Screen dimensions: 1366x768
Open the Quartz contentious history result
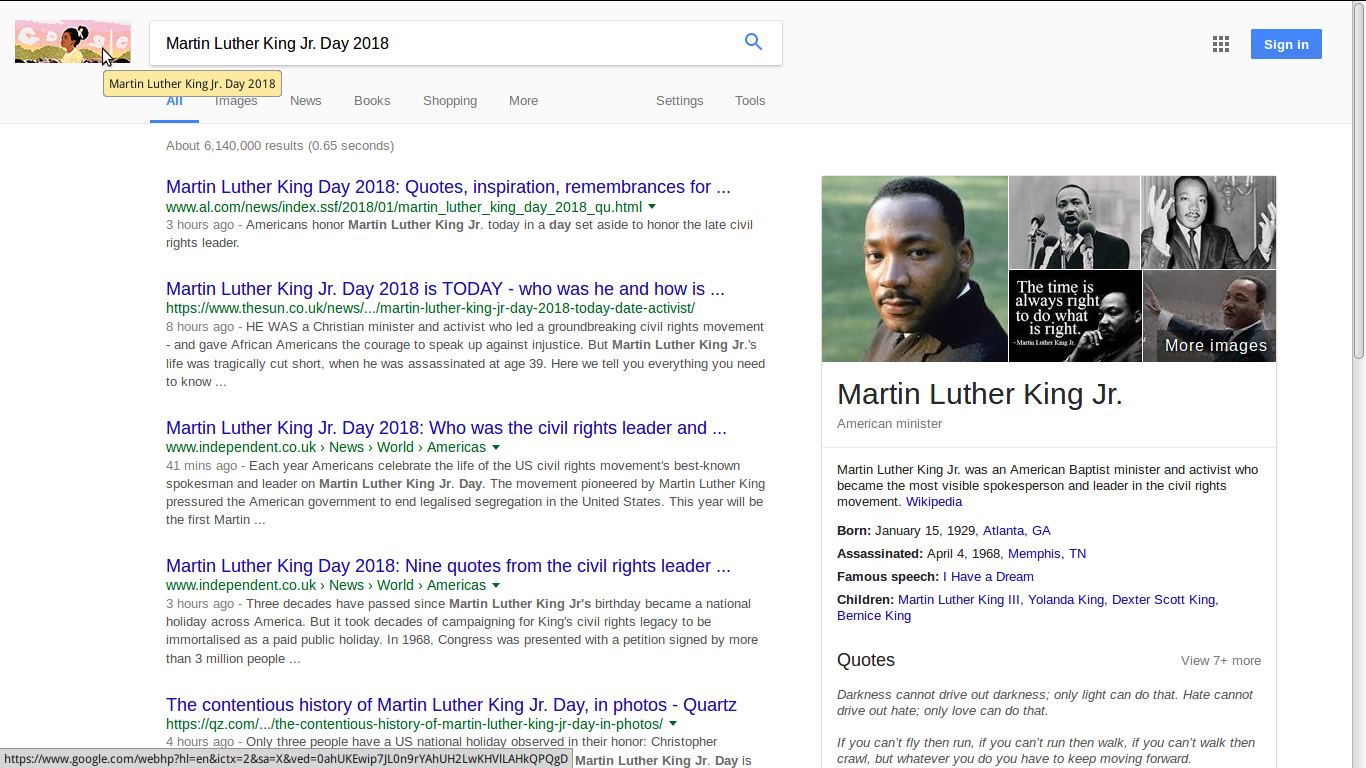coord(451,705)
